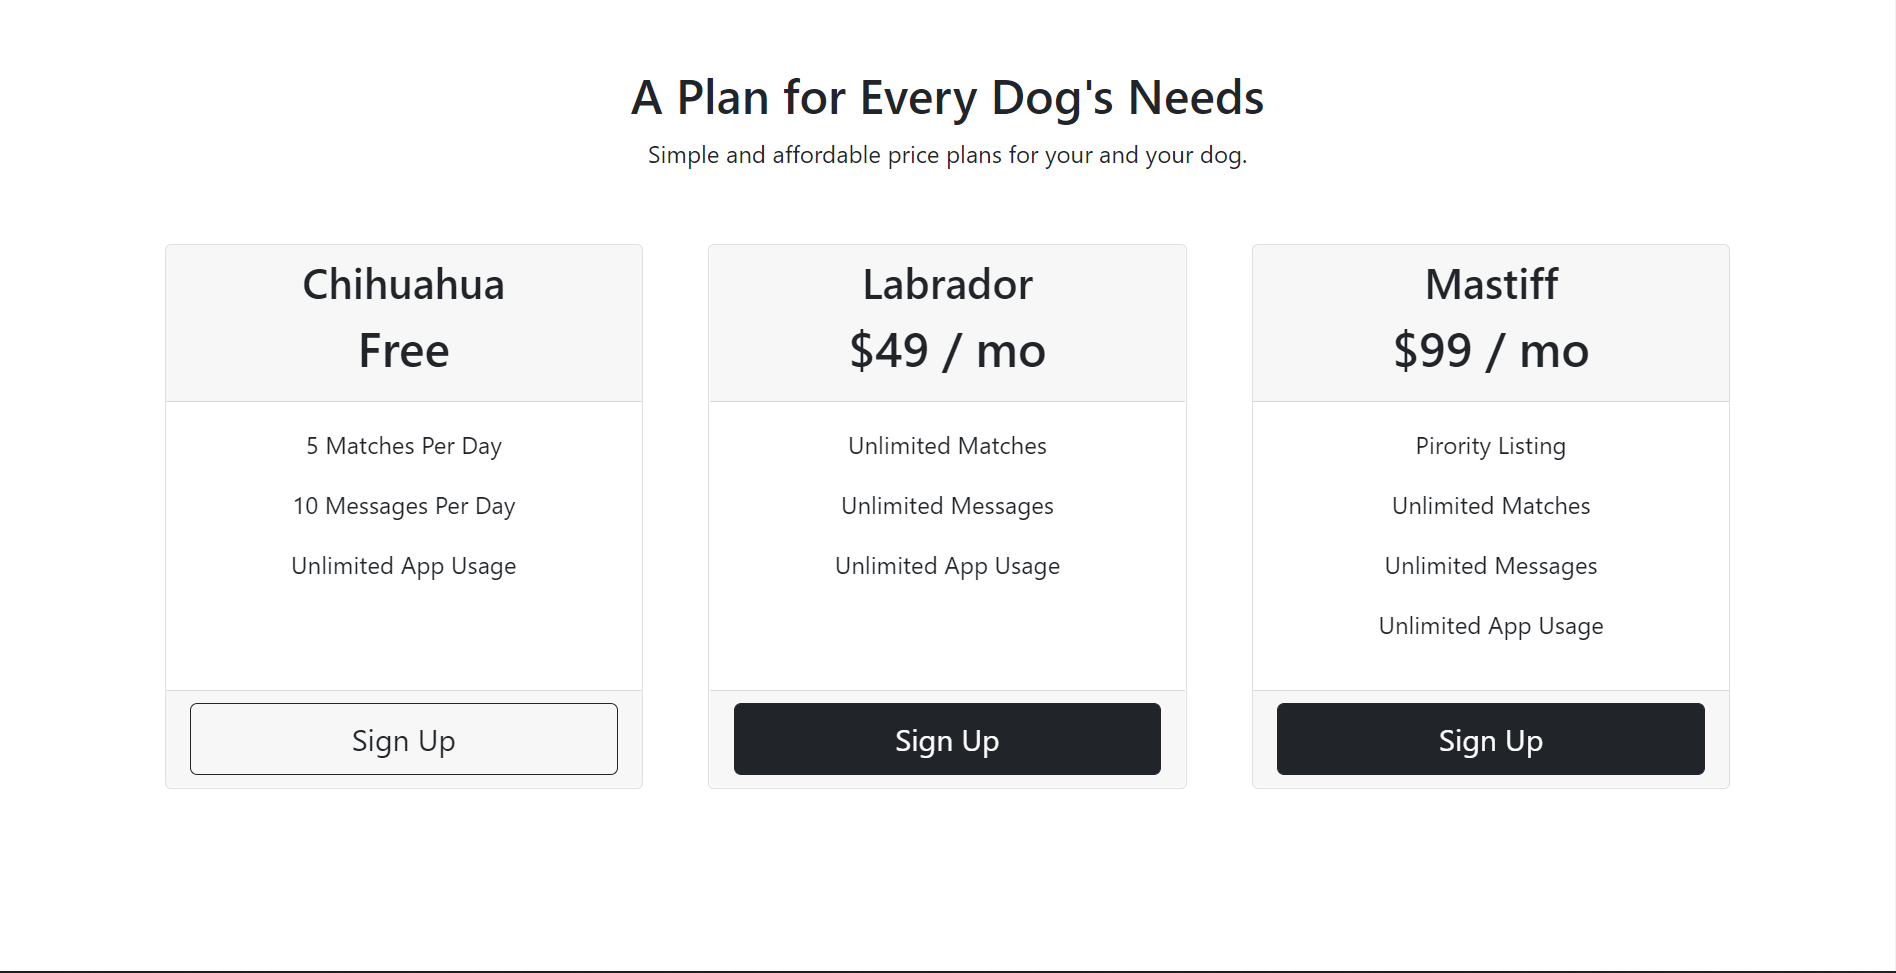1896x973 pixels.
Task: Click Sign Up for the Chihuahua plan
Action: 403,739
